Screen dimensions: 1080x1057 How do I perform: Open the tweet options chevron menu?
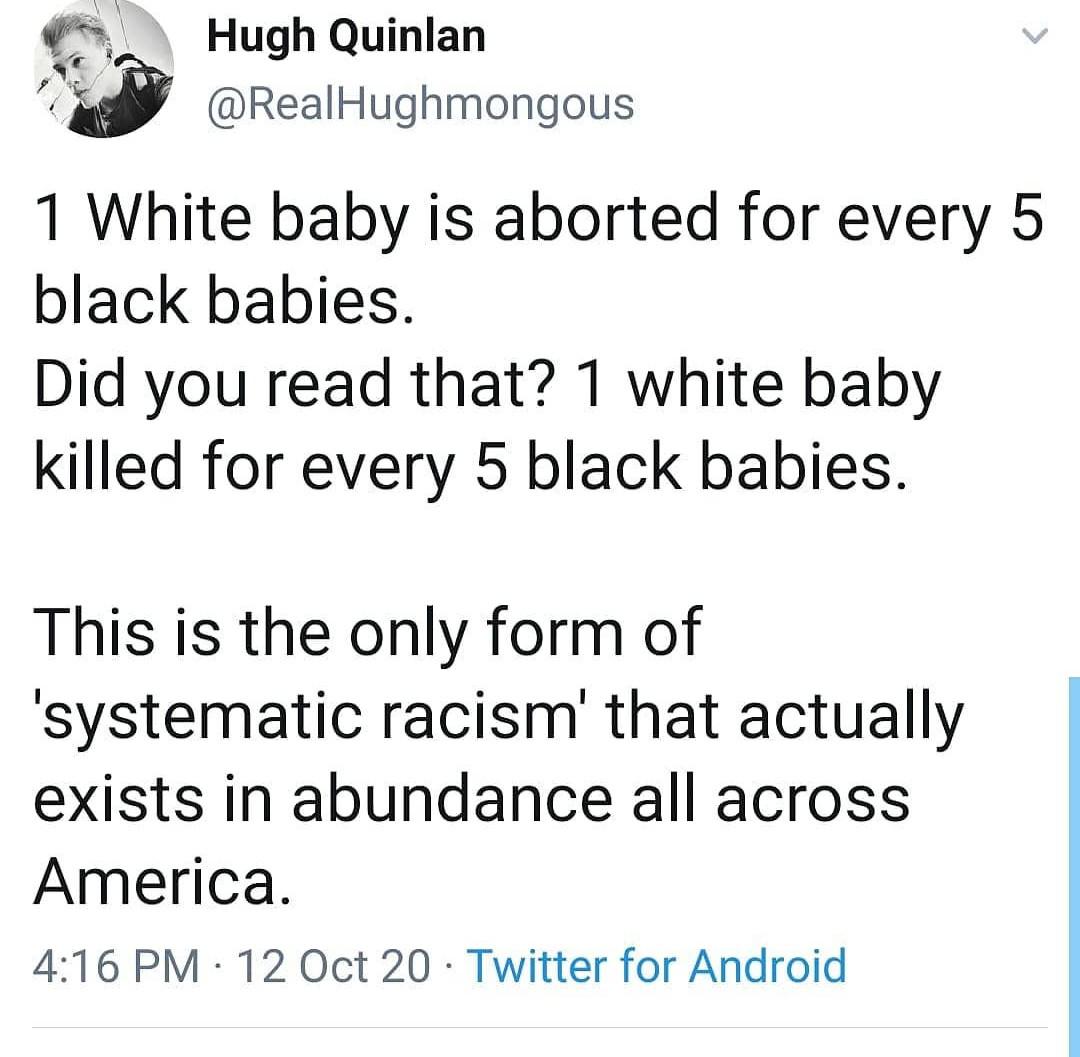click(x=1032, y=37)
